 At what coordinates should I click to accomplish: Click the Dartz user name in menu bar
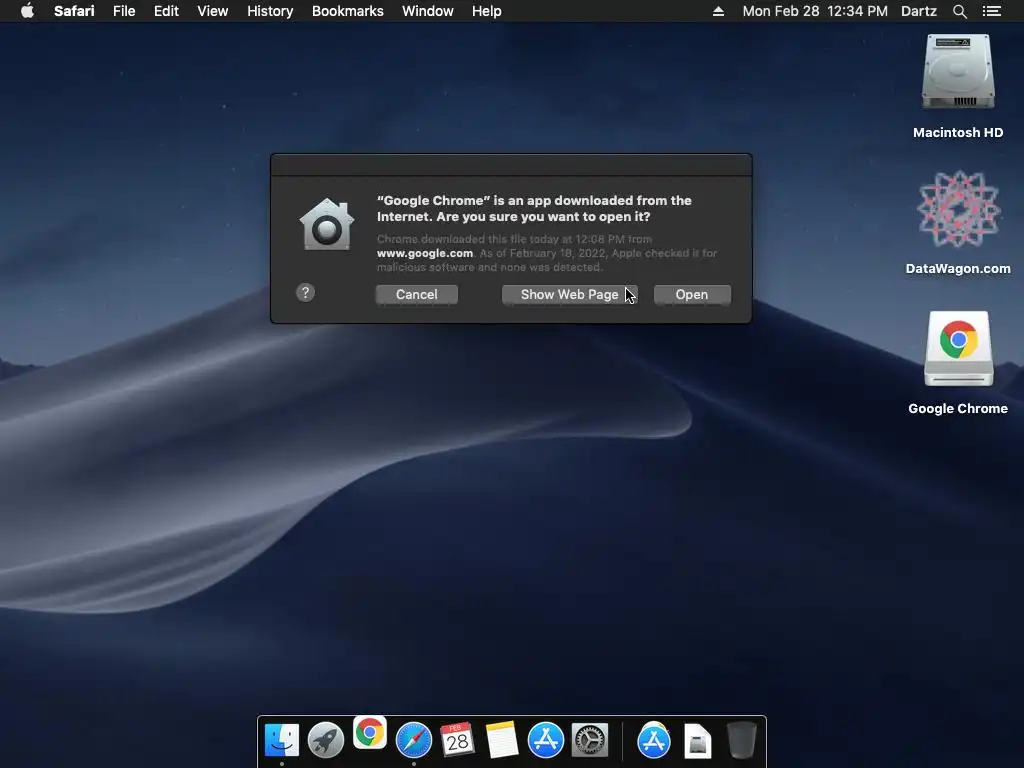point(919,11)
